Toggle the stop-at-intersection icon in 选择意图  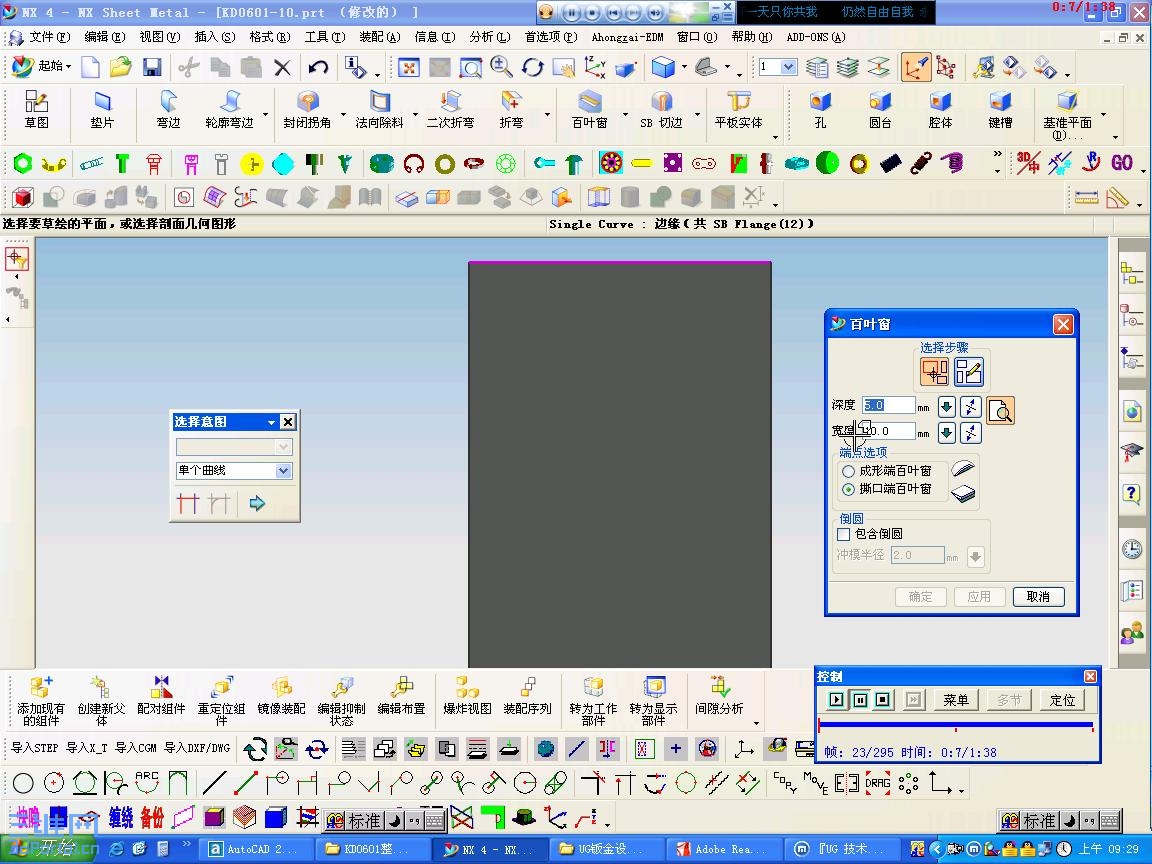[188, 503]
